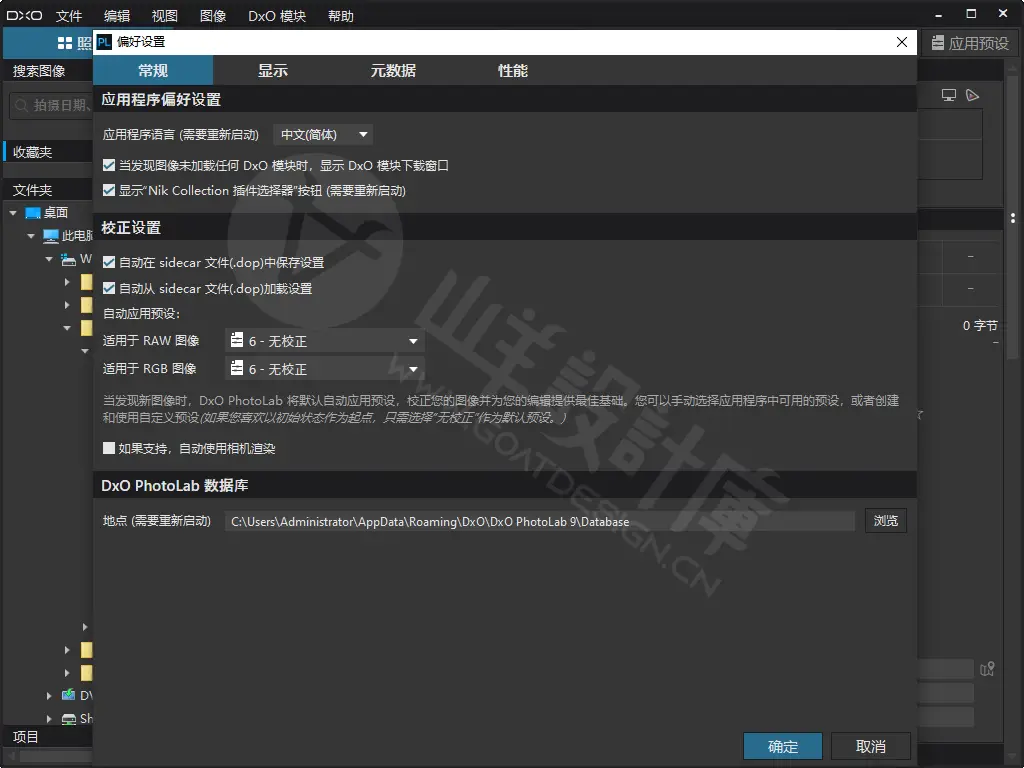Toggle auto-save settings to sidecar .dop file
The height and width of the screenshot is (768, 1024).
pyautogui.click(x=109, y=262)
